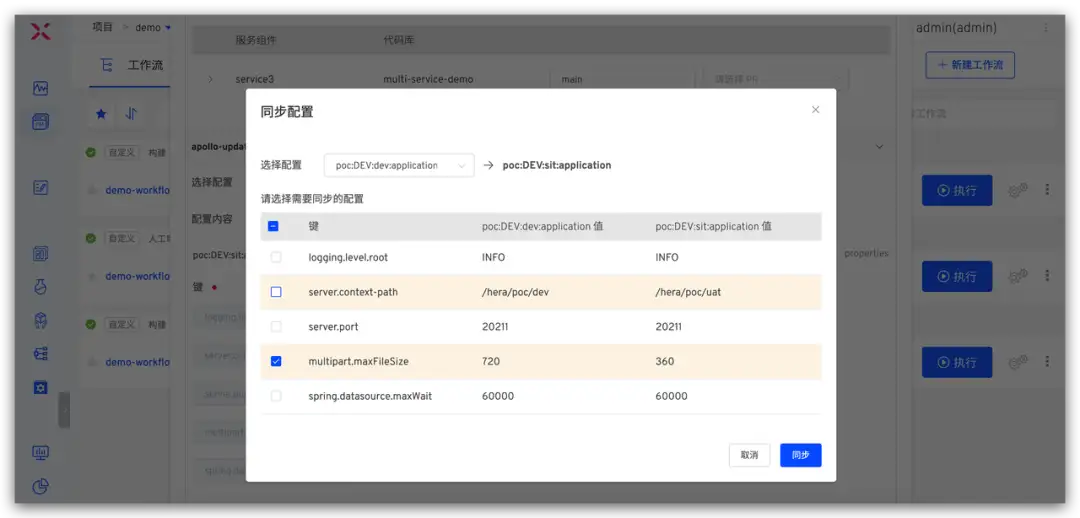Open the monitoring waveform sidebar icon
Viewport: 1080px width, 518px height.
(41, 88)
